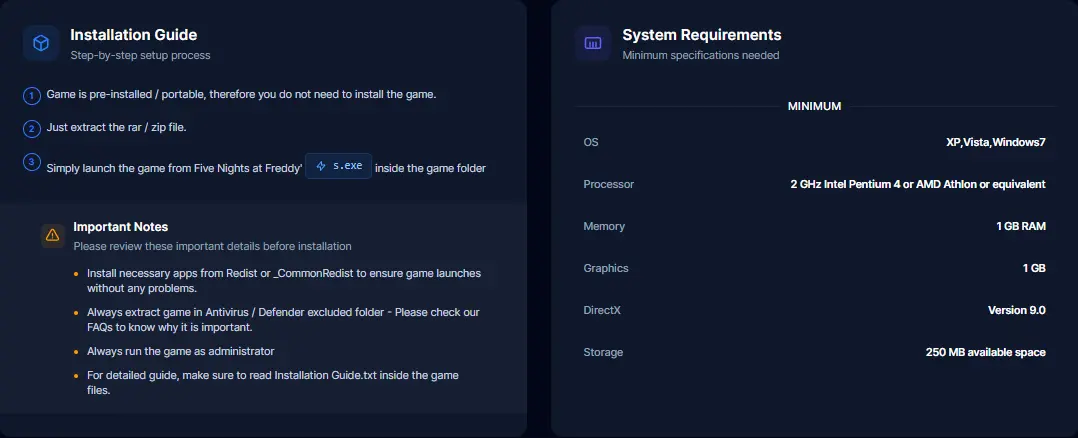
Task: Click the note about Antivirus excluded folder
Action: click(x=283, y=320)
